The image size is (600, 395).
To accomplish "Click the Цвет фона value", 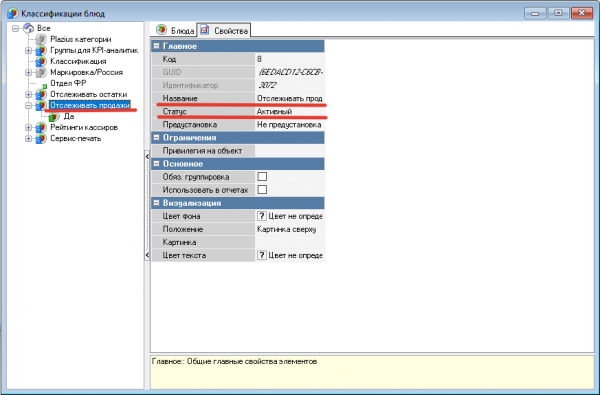I will (x=290, y=216).
